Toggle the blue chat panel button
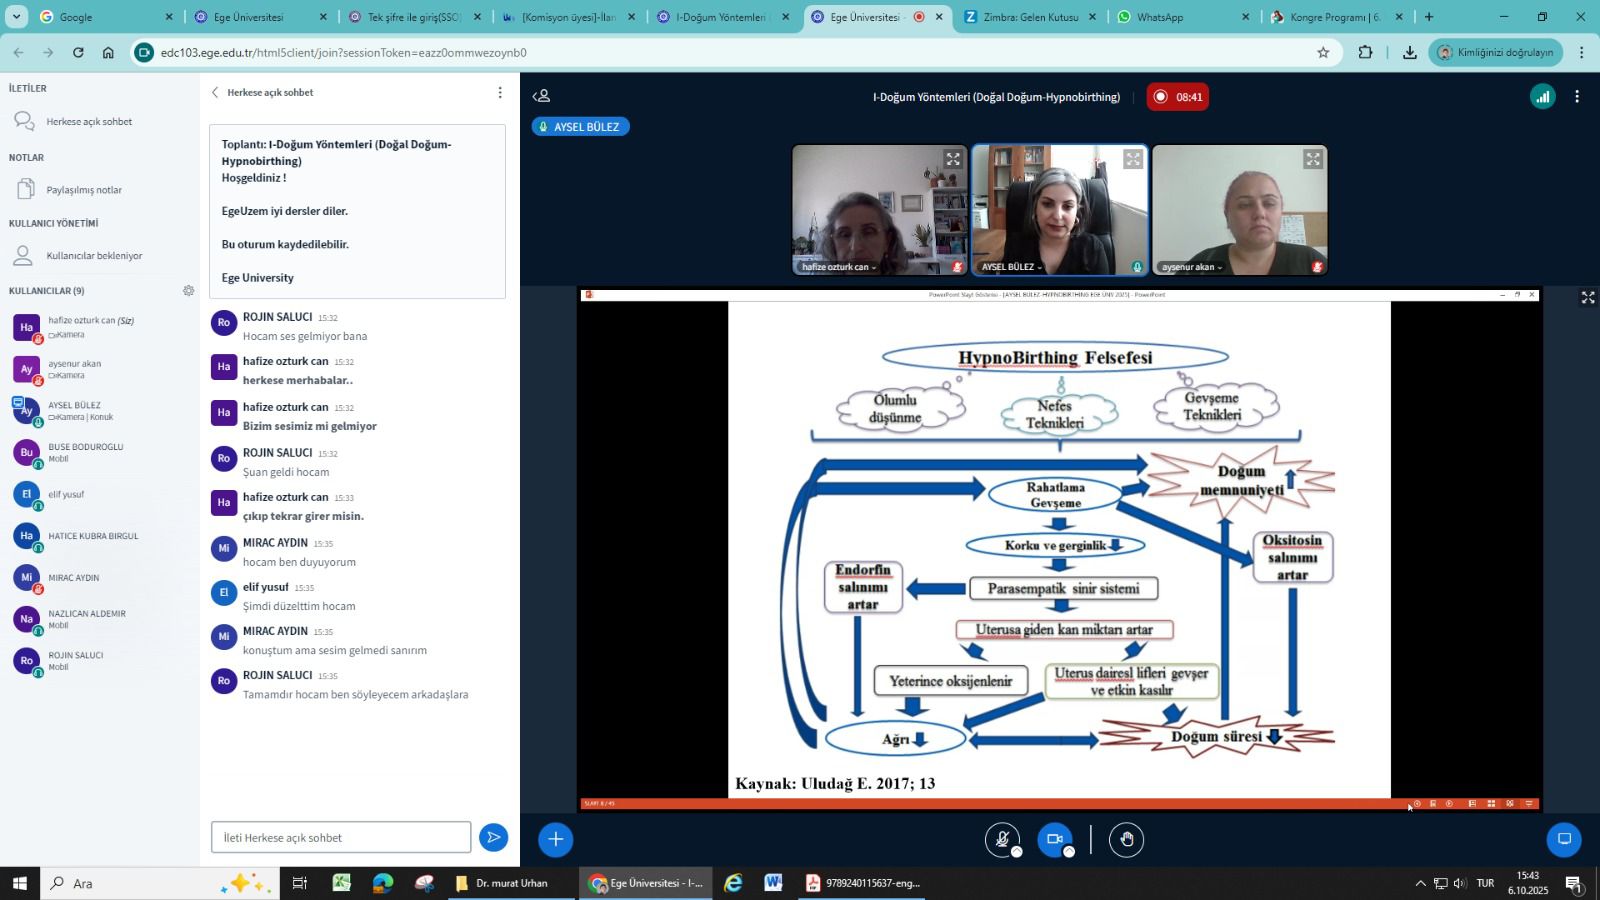The height and width of the screenshot is (900, 1600). [x=1564, y=839]
